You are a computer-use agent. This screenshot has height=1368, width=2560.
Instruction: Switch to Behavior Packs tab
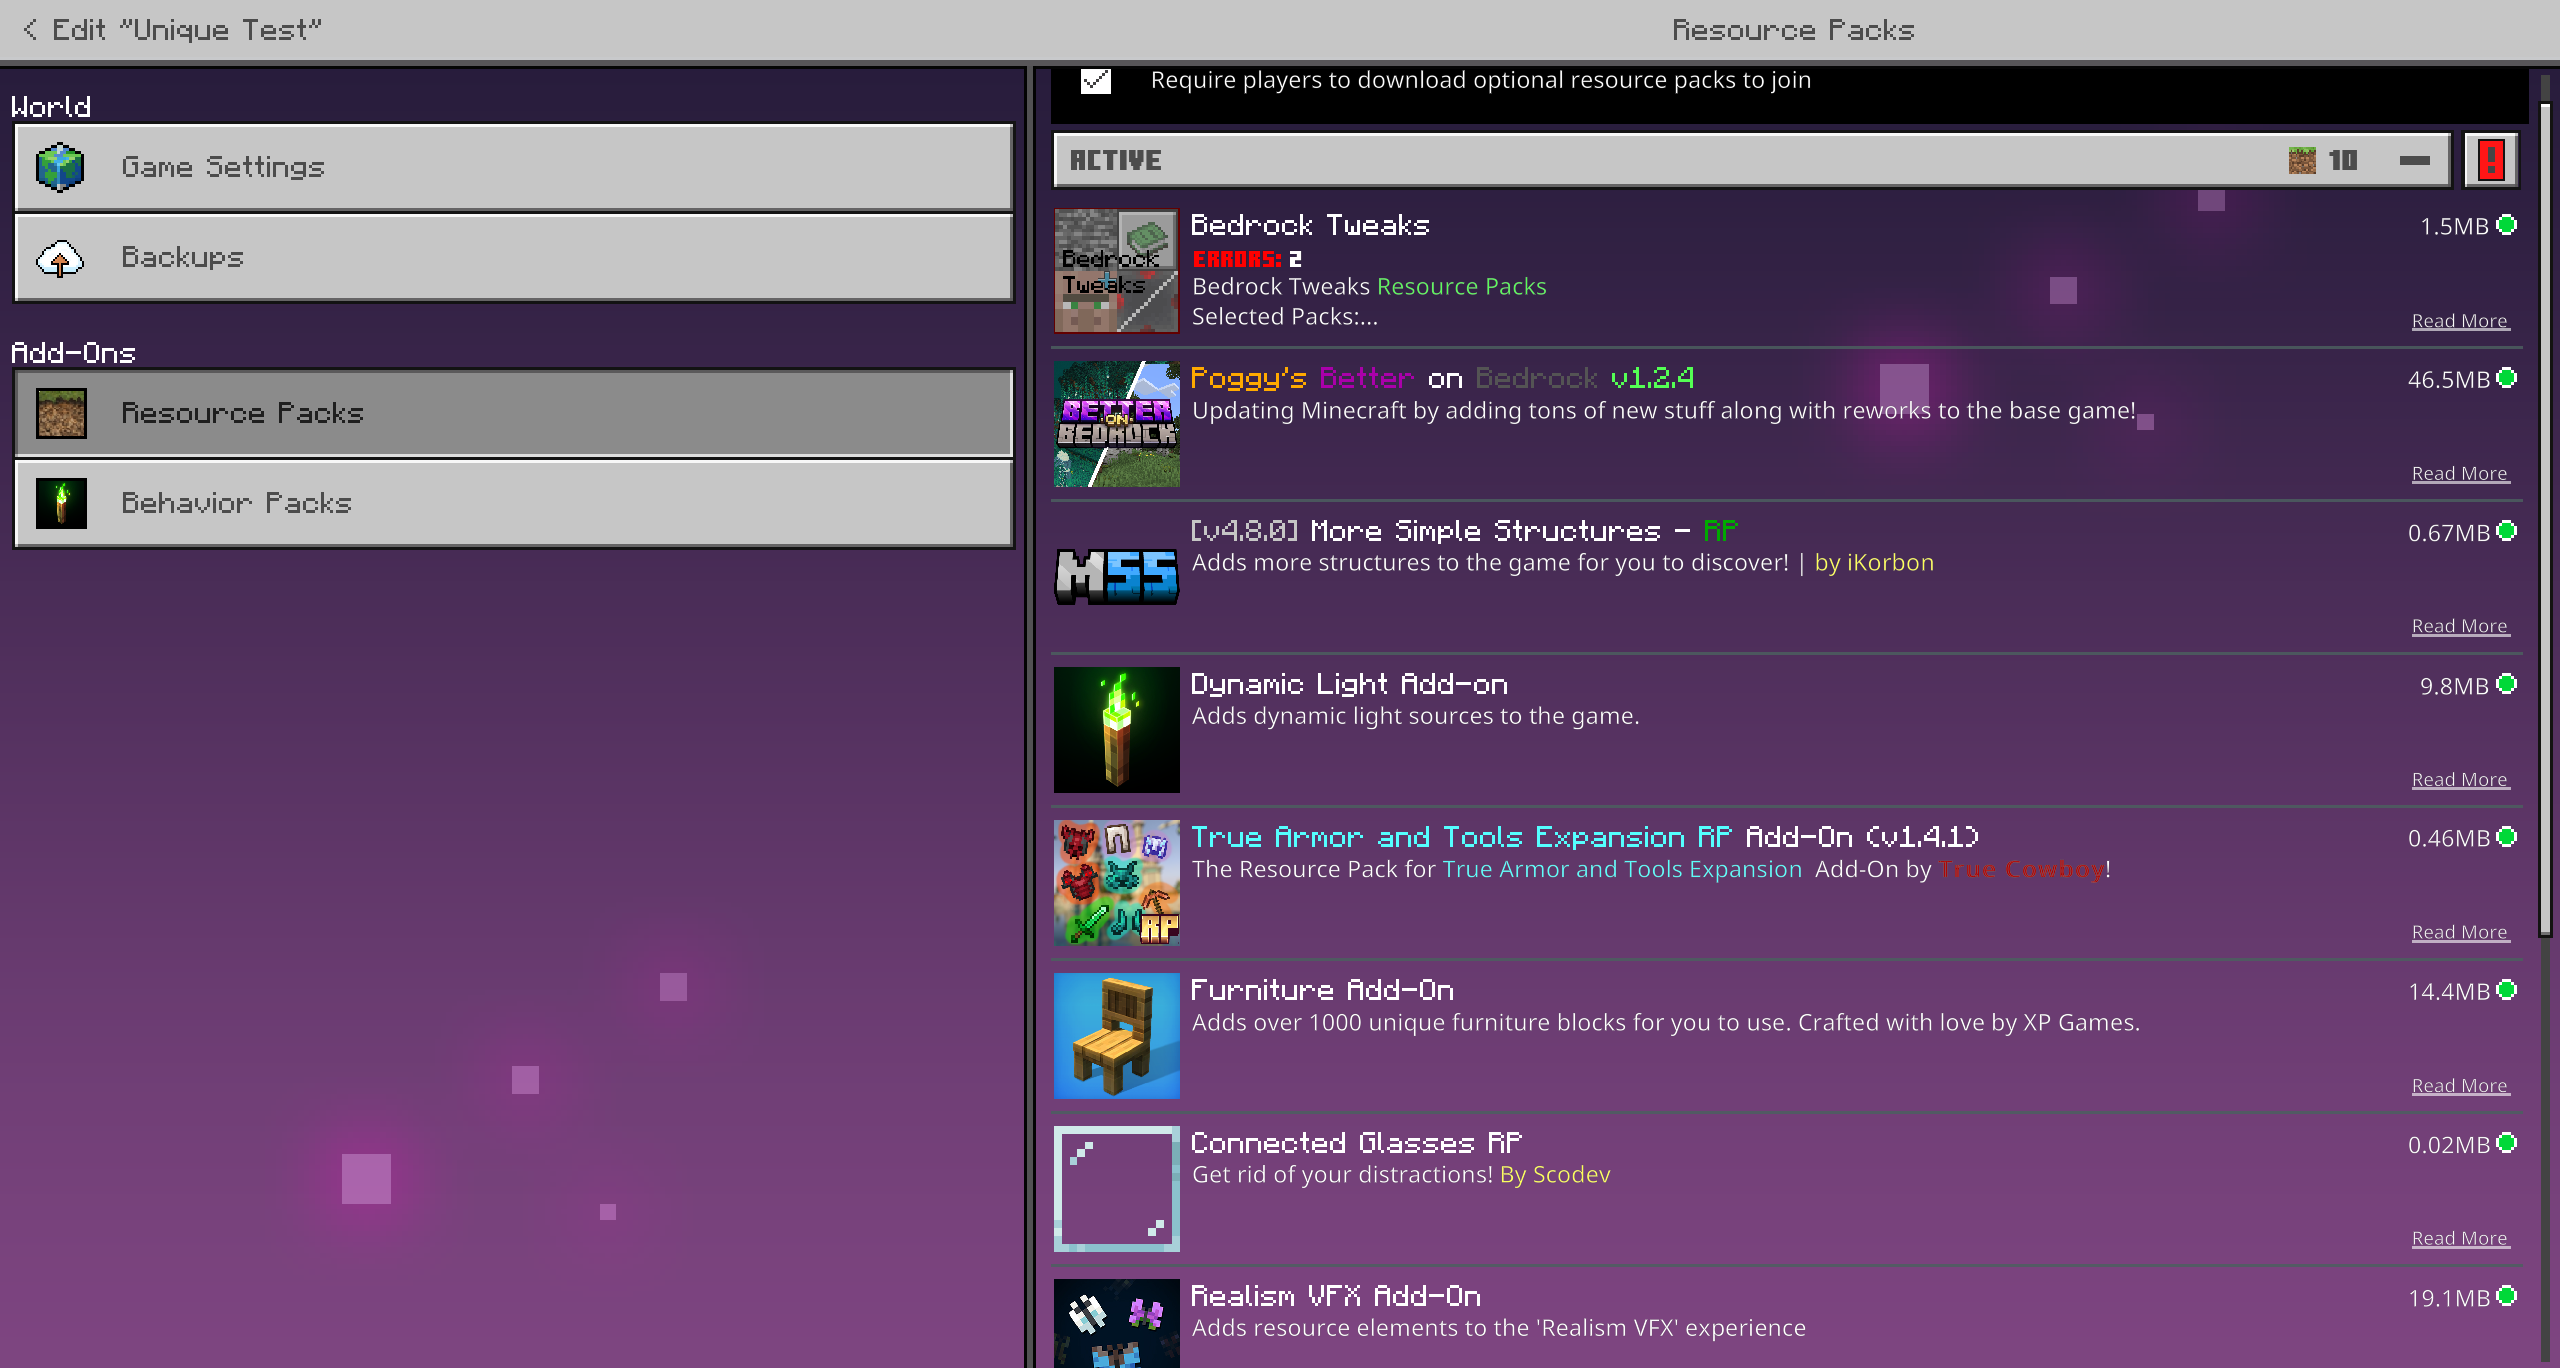tap(514, 503)
